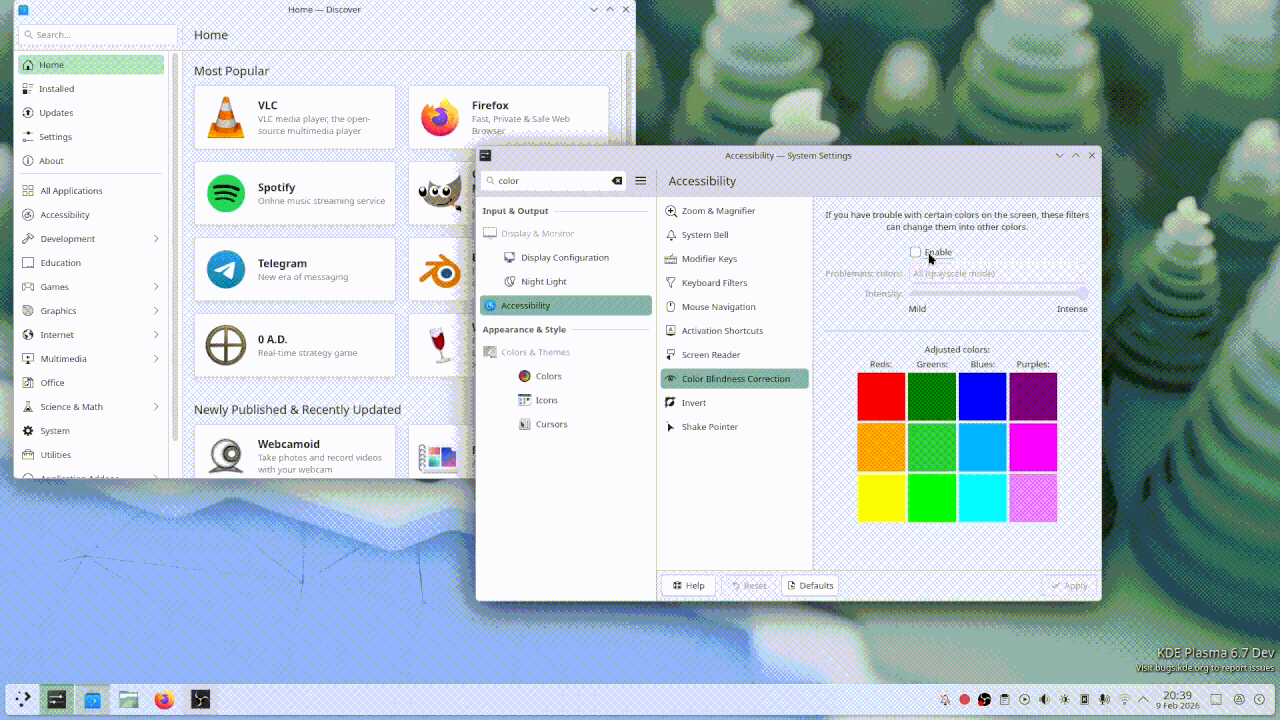Go to Home in Discover sidebar
This screenshot has width=1280, height=720.
tap(90, 65)
